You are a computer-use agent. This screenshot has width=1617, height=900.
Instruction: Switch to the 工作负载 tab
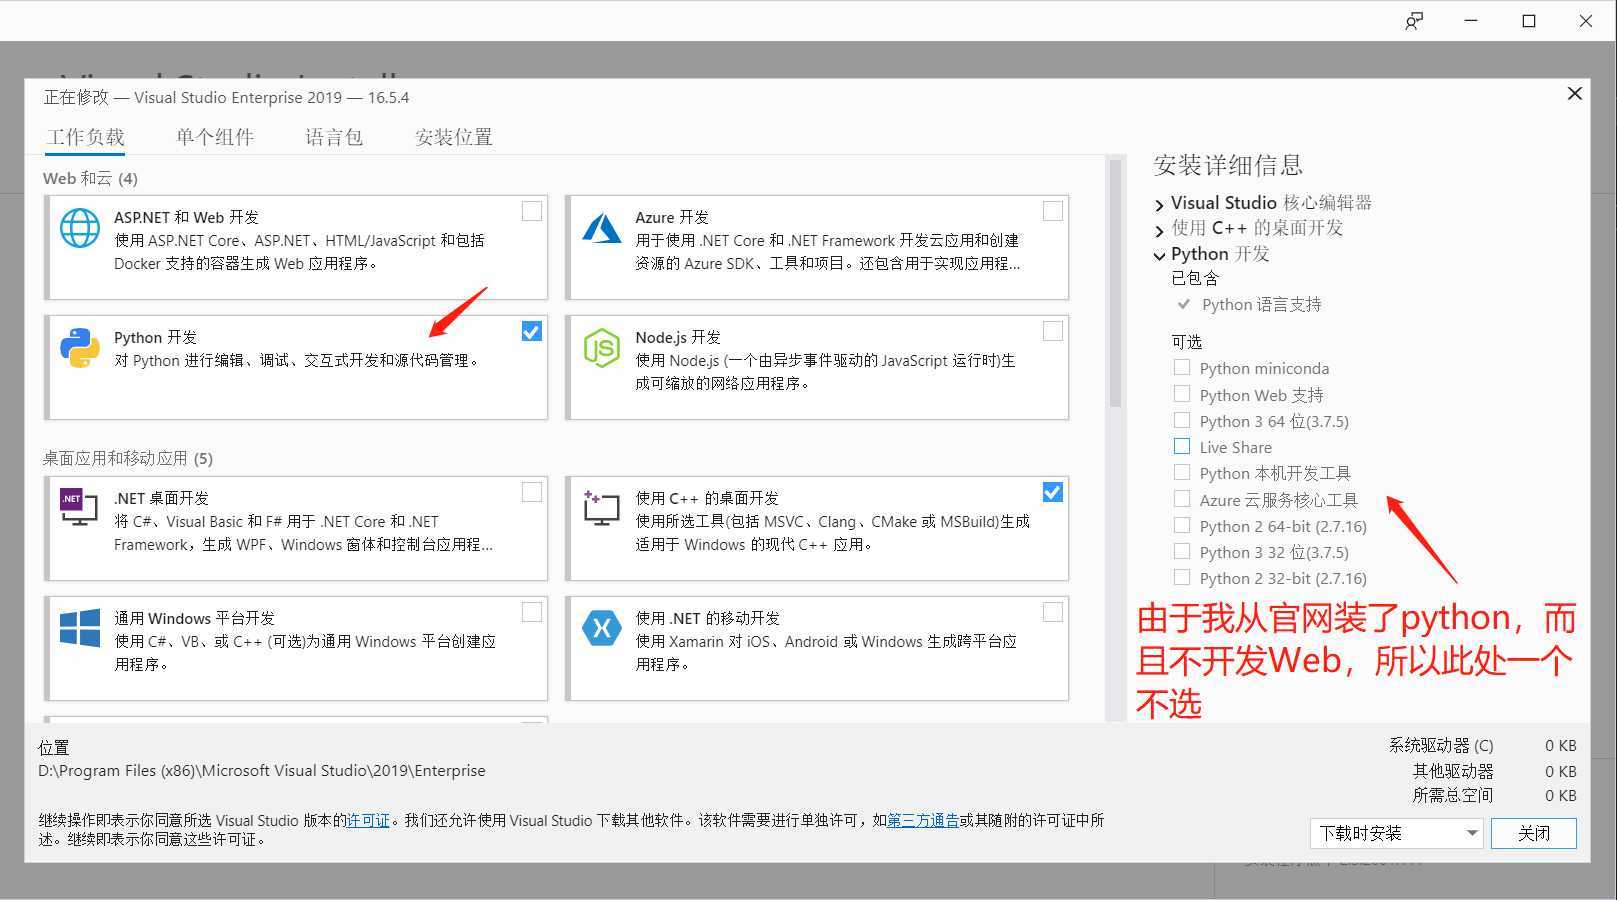pyautogui.click(x=85, y=137)
